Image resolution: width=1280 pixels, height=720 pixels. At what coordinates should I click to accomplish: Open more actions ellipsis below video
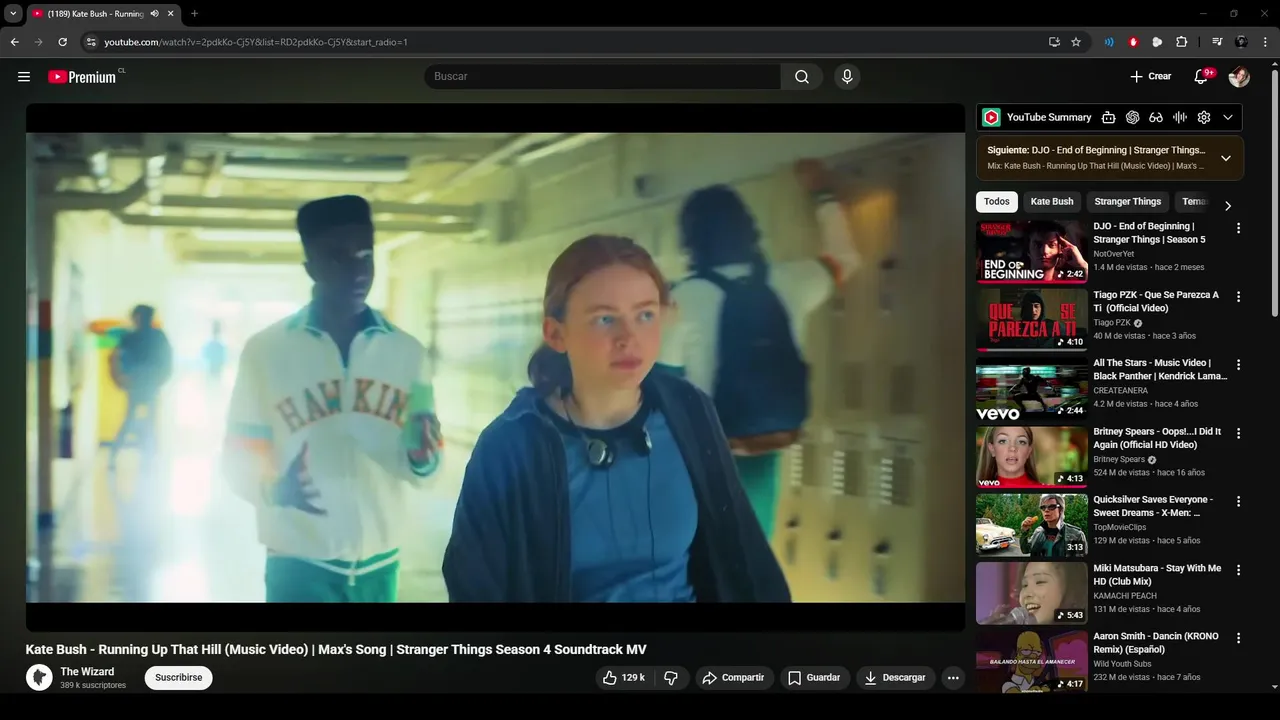point(953,678)
